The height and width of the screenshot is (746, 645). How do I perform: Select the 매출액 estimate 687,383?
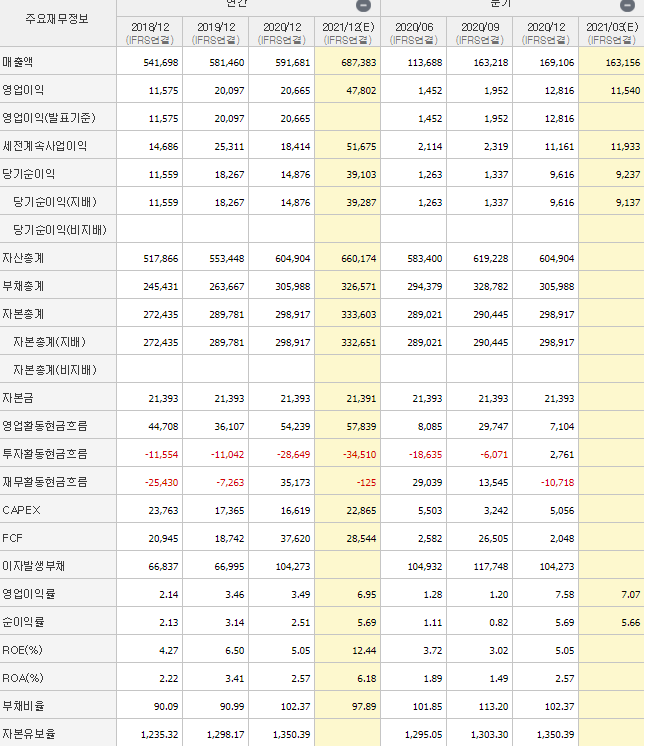[359, 62]
